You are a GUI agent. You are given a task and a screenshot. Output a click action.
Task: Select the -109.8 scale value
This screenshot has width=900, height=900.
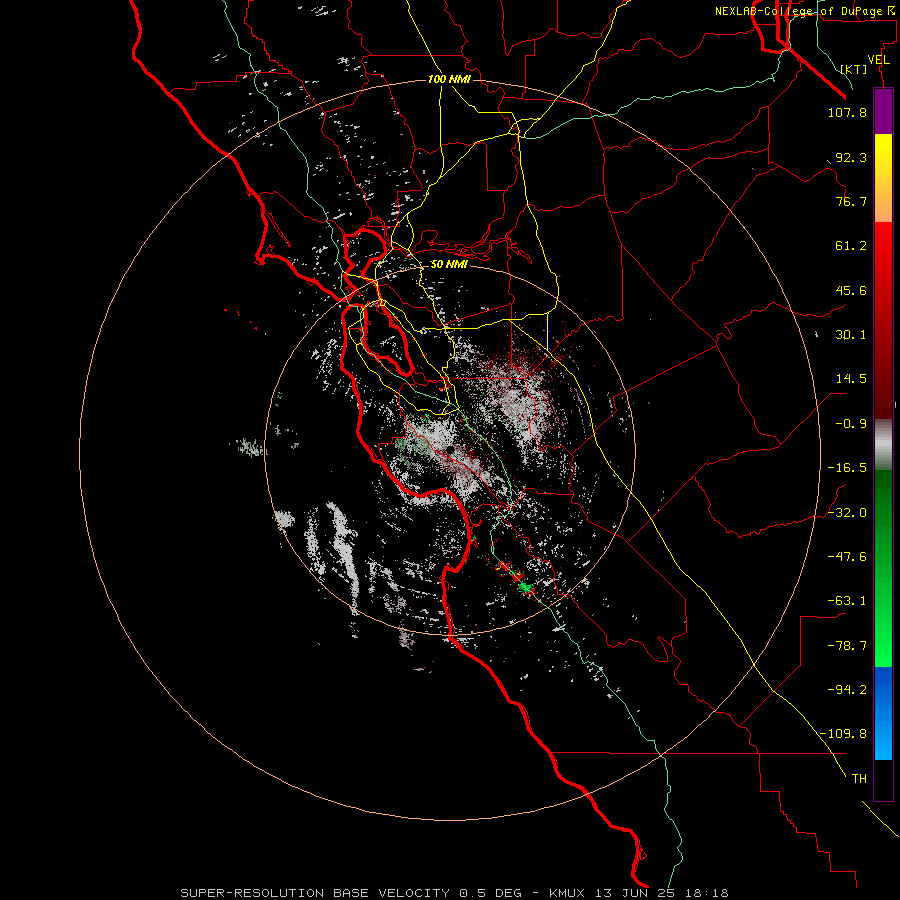point(843,734)
